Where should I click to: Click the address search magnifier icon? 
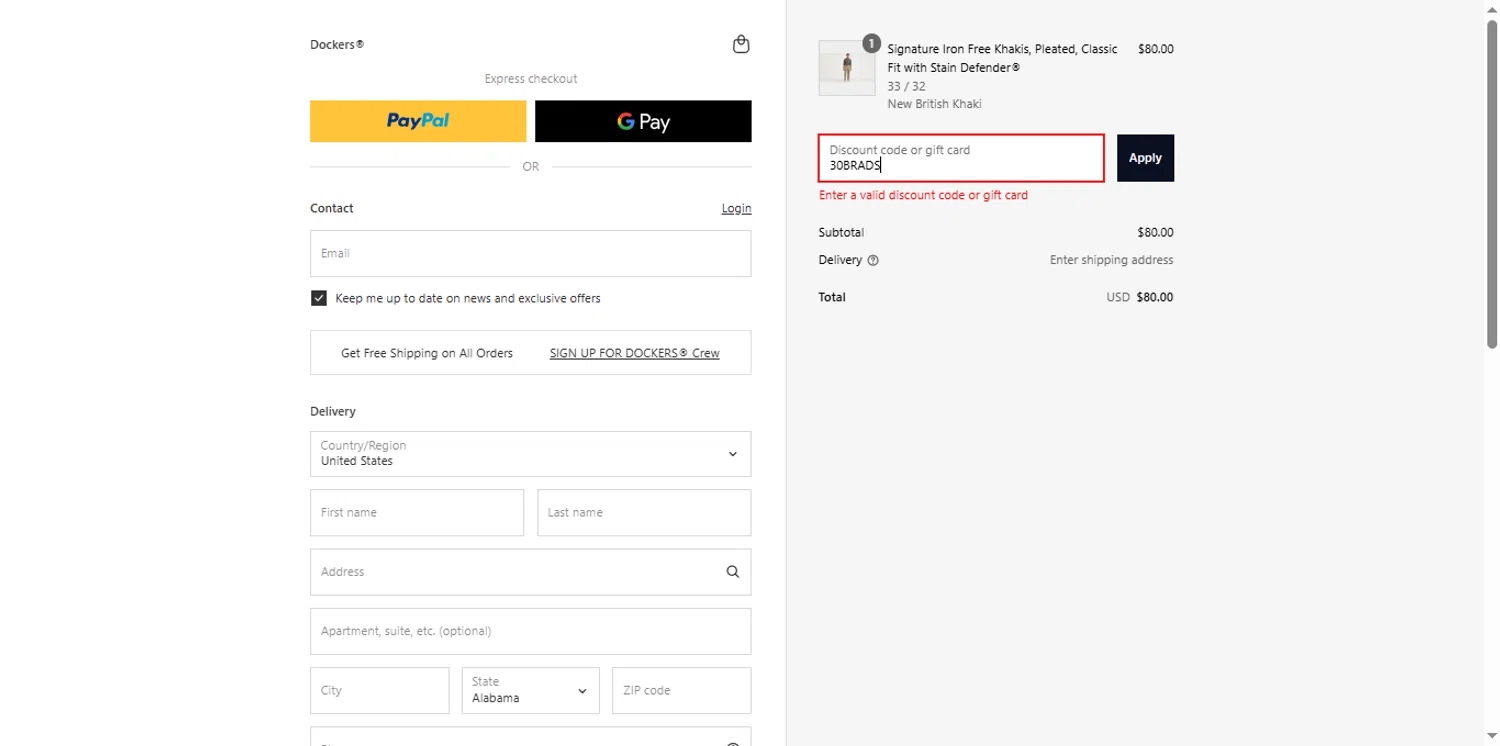(733, 572)
